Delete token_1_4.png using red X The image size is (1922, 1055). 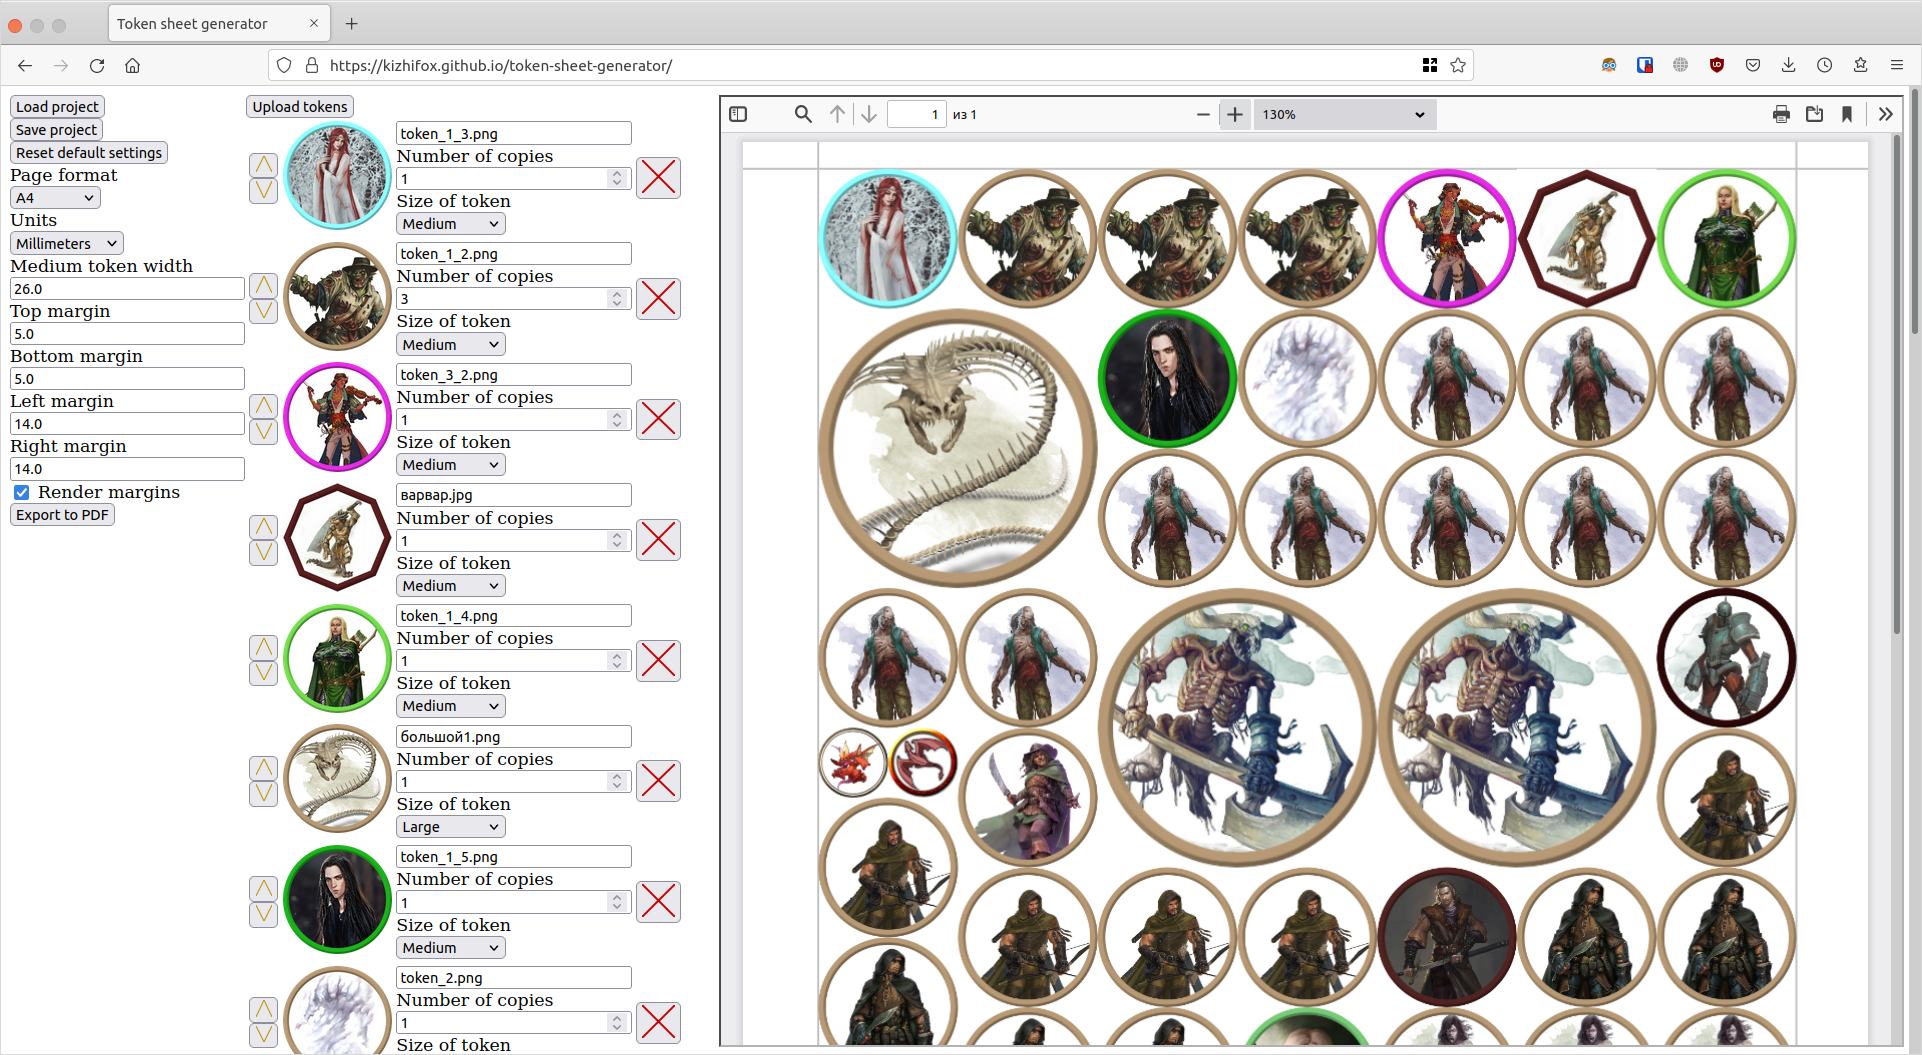point(658,661)
